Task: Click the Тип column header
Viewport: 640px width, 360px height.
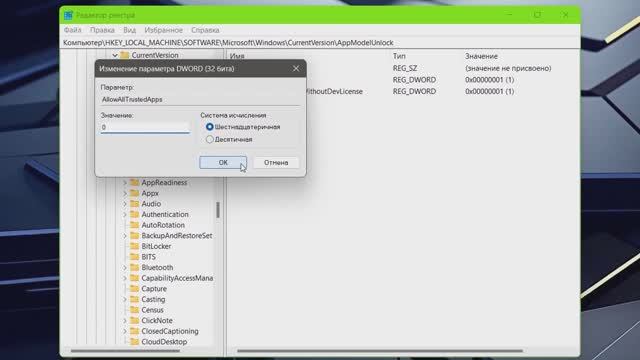Action: pos(399,56)
